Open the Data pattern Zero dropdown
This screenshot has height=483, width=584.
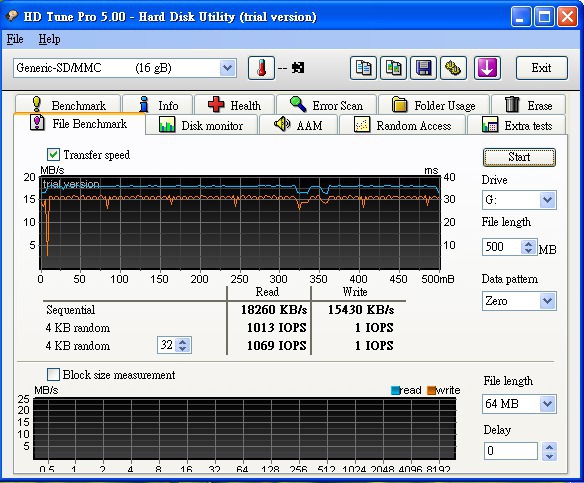548,301
